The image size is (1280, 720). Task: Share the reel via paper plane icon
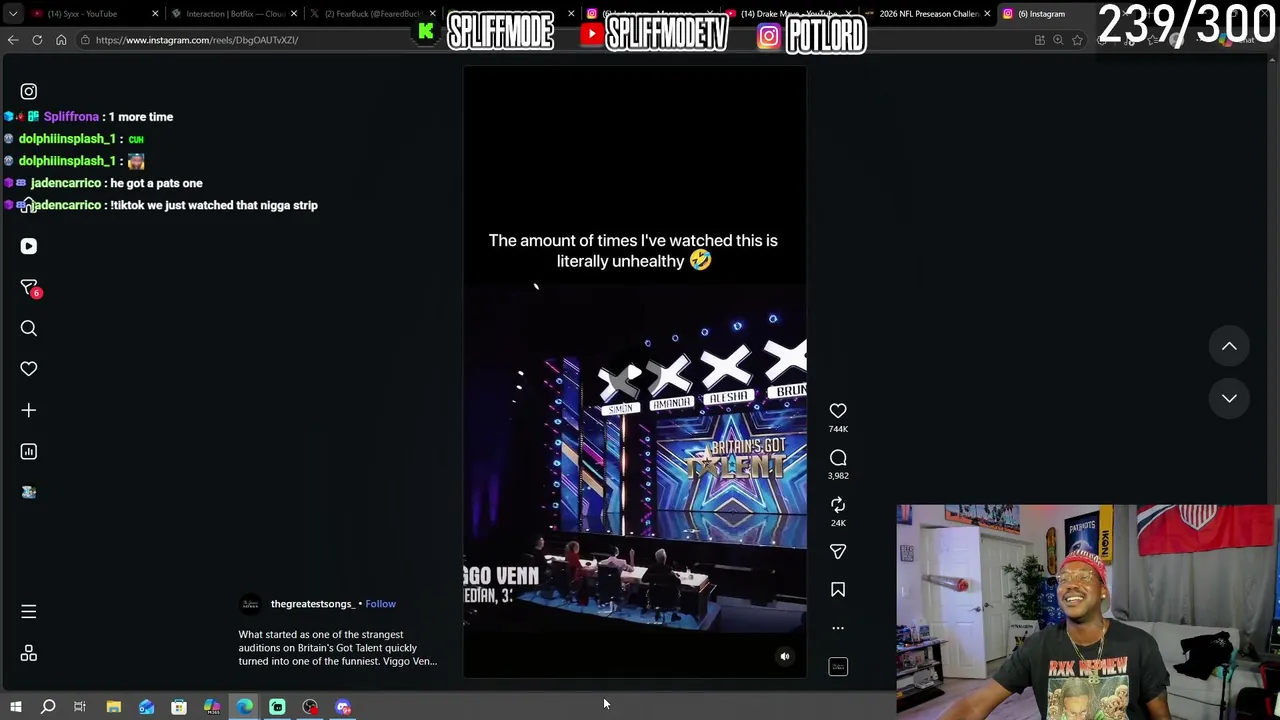pos(838,552)
